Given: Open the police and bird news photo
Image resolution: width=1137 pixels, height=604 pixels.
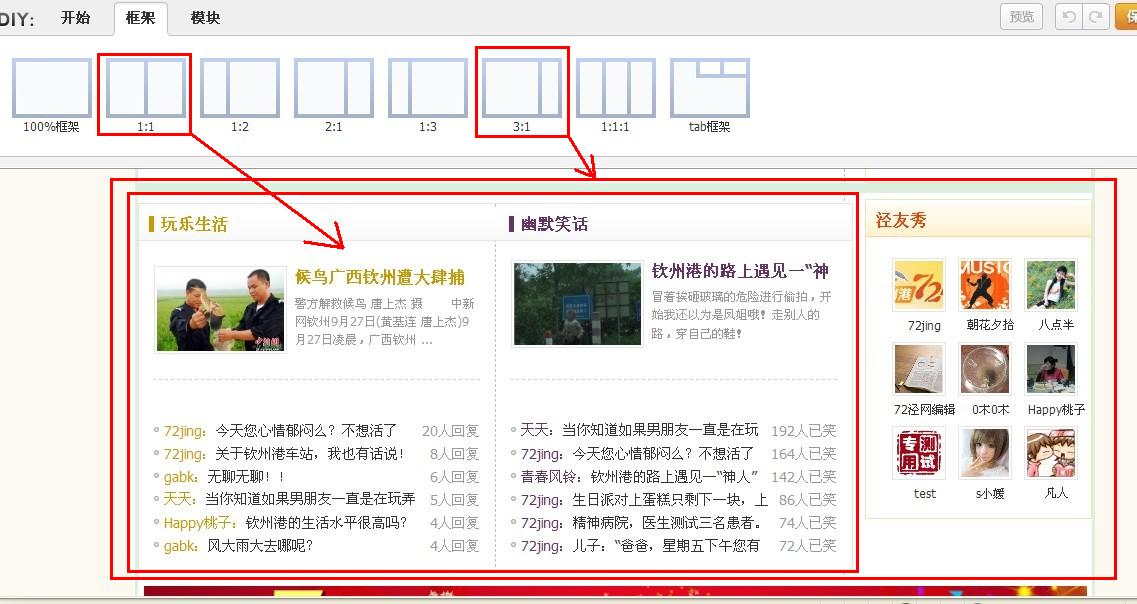Looking at the screenshot, I should pyautogui.click(x=220, y=310).
